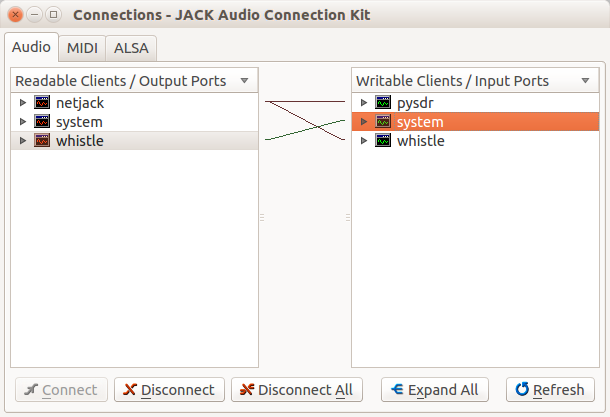Expand the netjack output client
Screen dimensions: 610x417
tap(23, 102)
